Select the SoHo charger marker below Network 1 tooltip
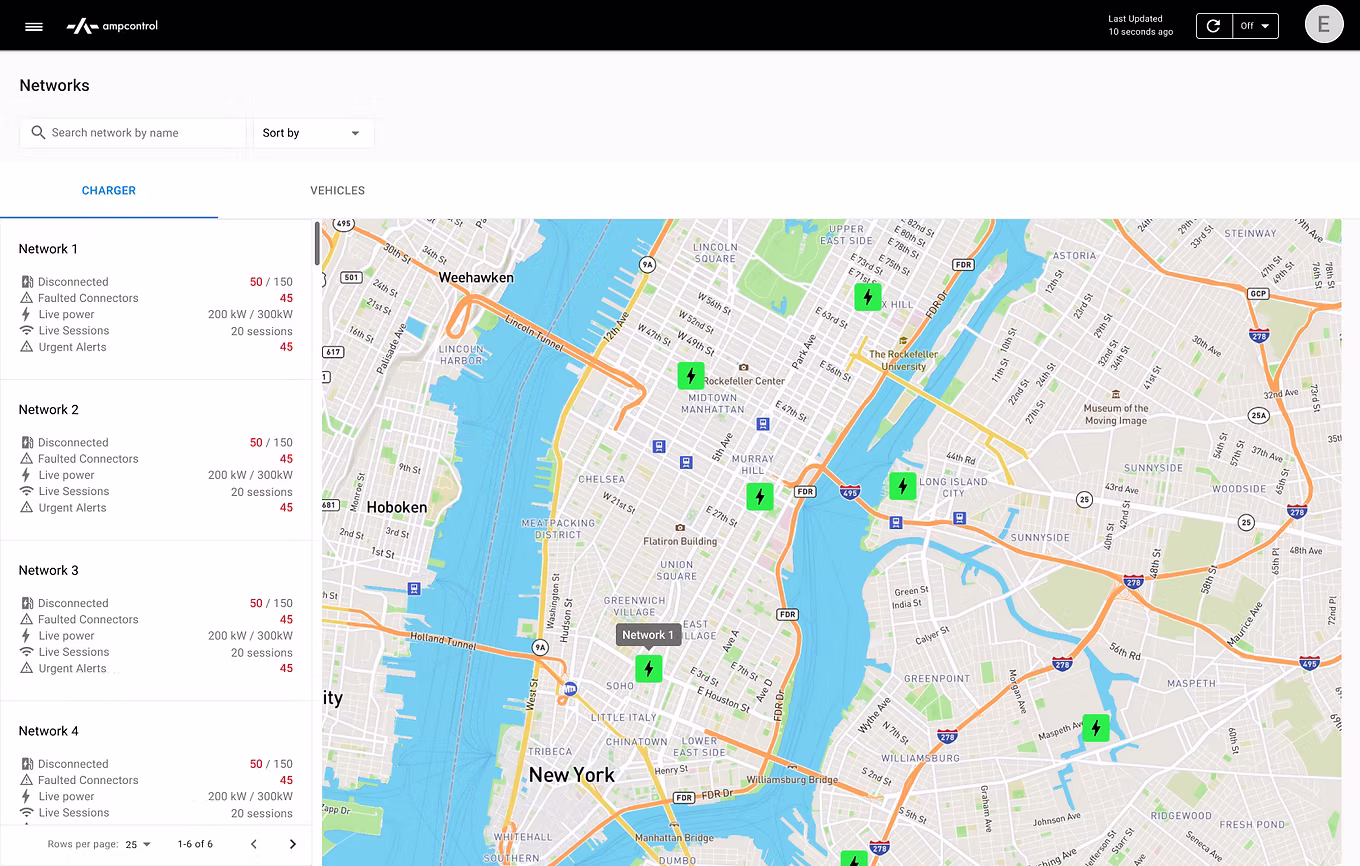 pyautogui.click(x=649, y=668)
